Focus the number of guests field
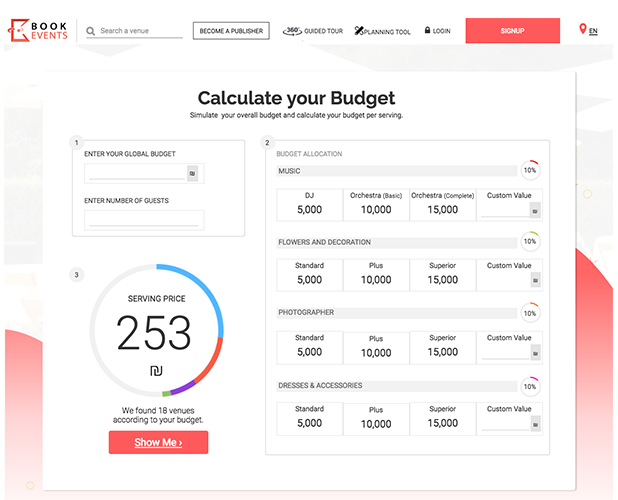618x500 pixels. (144, 220)
